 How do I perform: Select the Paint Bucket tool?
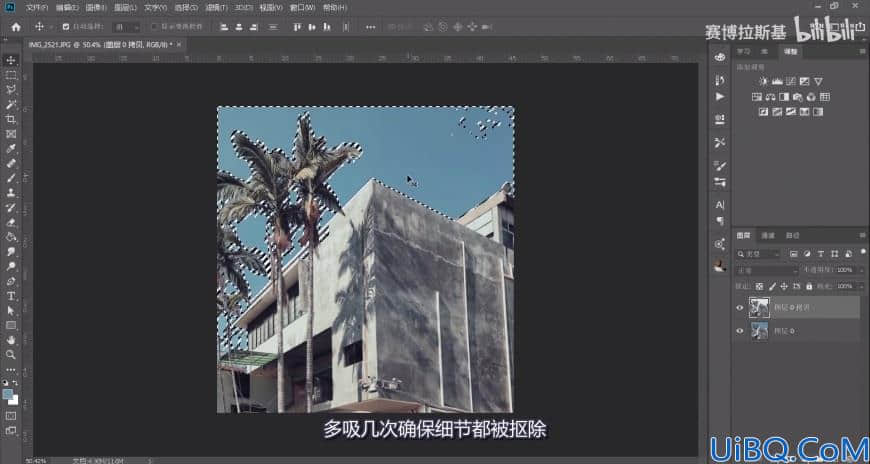11,237
